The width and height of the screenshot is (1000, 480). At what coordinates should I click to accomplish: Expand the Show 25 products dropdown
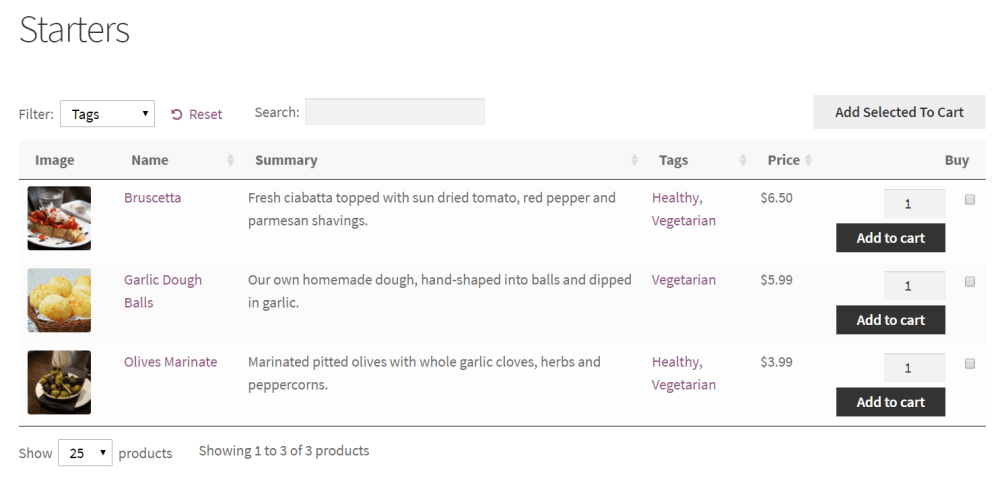pos(85,453)
